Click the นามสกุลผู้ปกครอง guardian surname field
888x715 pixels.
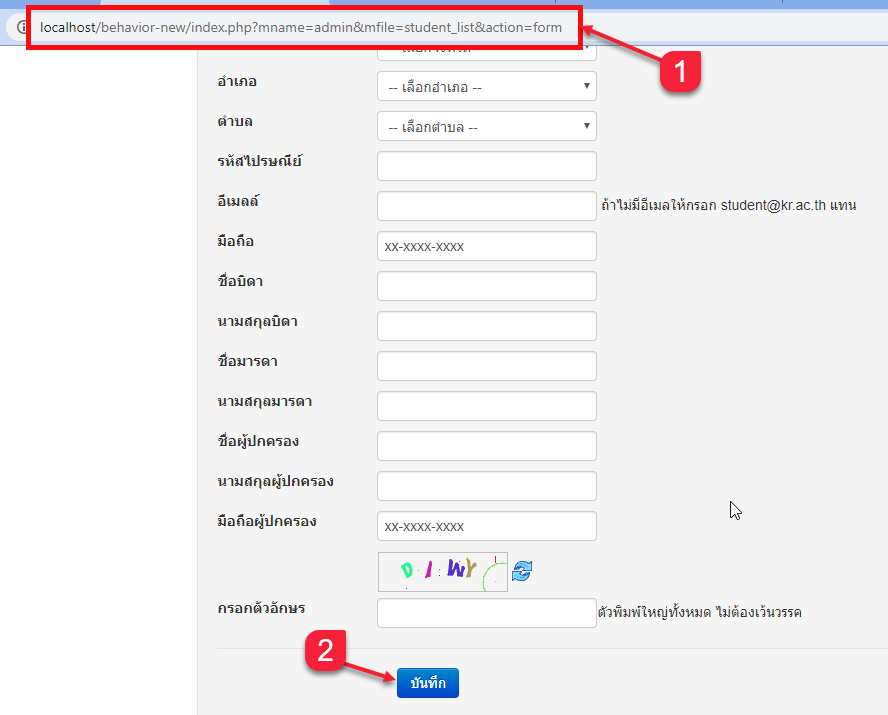click(486, 486)
